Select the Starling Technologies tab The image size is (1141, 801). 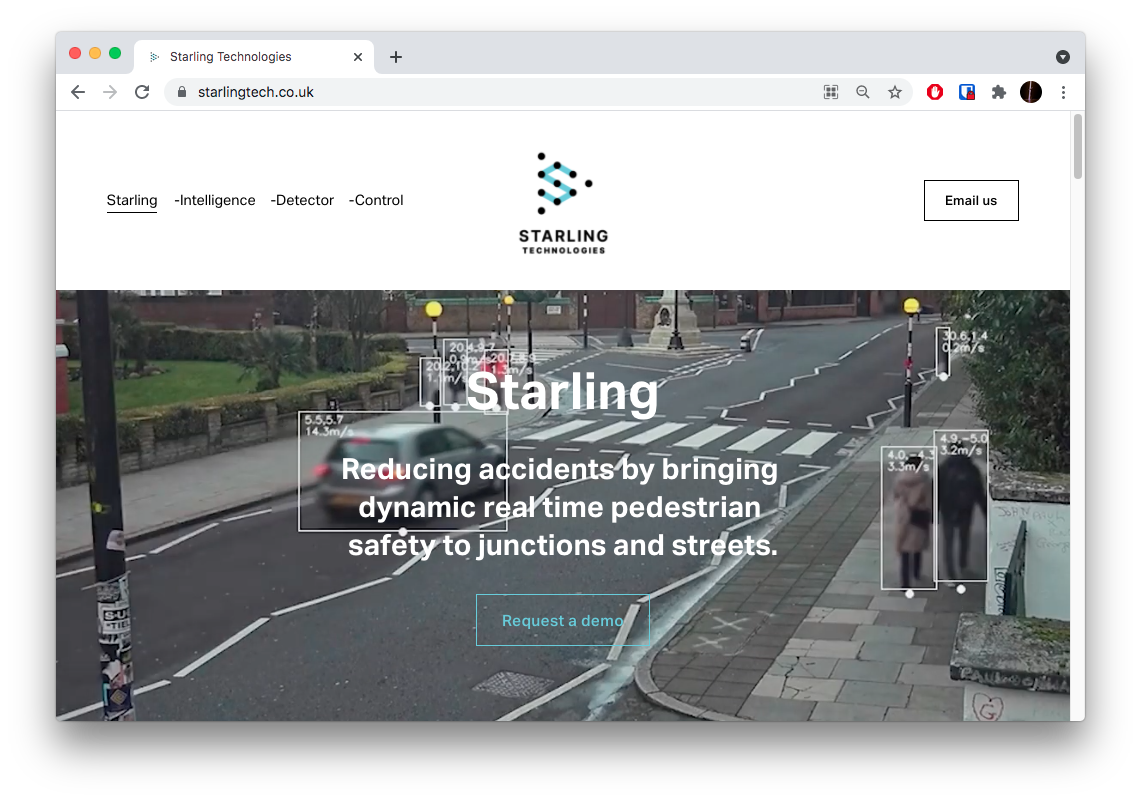(x=254, y=57)
